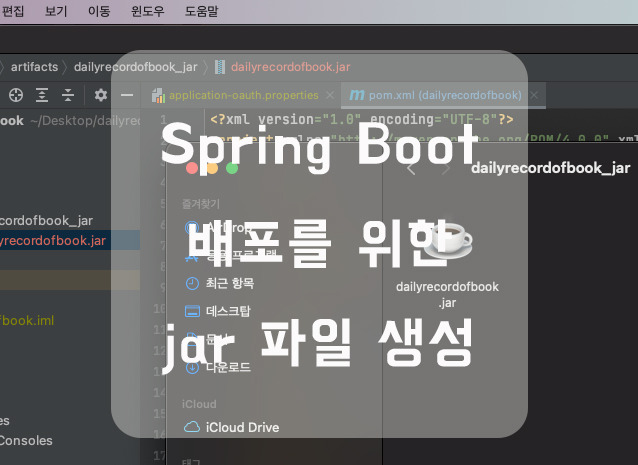This screenshot has width=638, height=465.
Task: Open the 도움말 menu
Action: (x=201, y=11)
